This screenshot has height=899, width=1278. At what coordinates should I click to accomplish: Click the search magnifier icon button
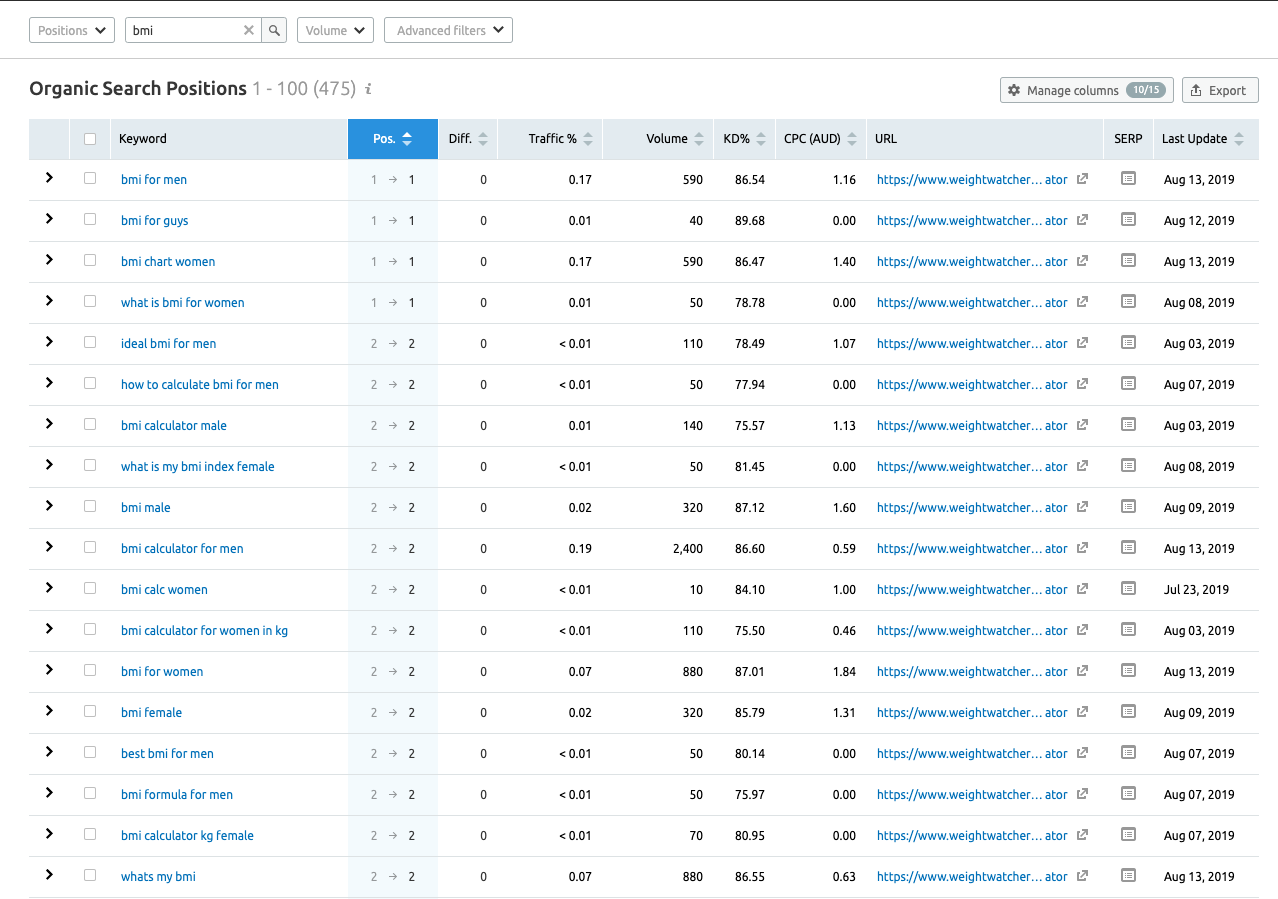[x=274, y=30]
